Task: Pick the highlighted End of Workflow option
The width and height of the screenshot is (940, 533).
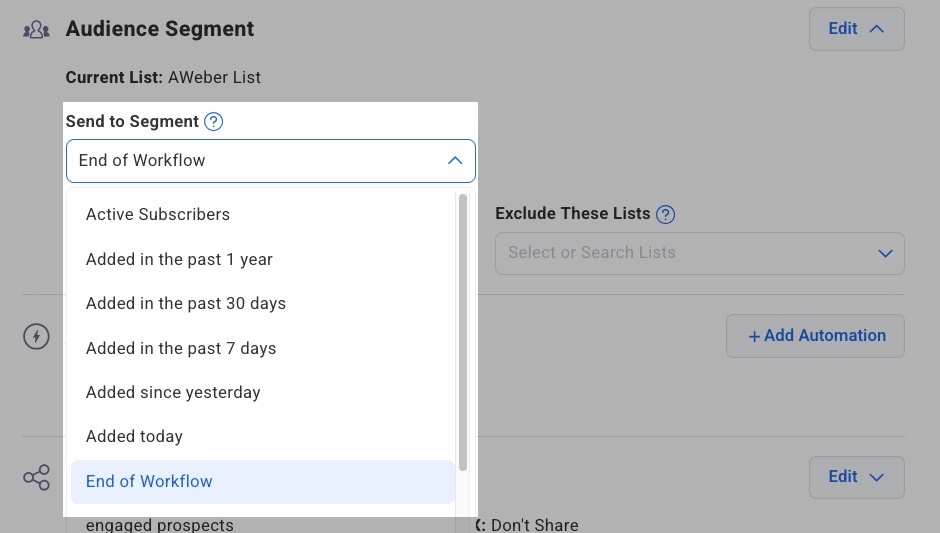Action: click(x=149, y=482)
